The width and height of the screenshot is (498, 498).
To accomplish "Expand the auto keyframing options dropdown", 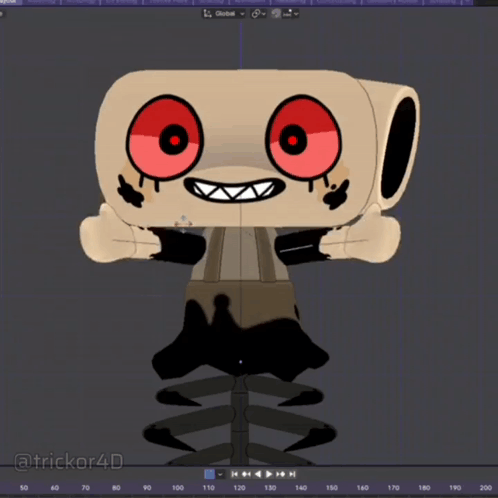I will tap(220, 474).
